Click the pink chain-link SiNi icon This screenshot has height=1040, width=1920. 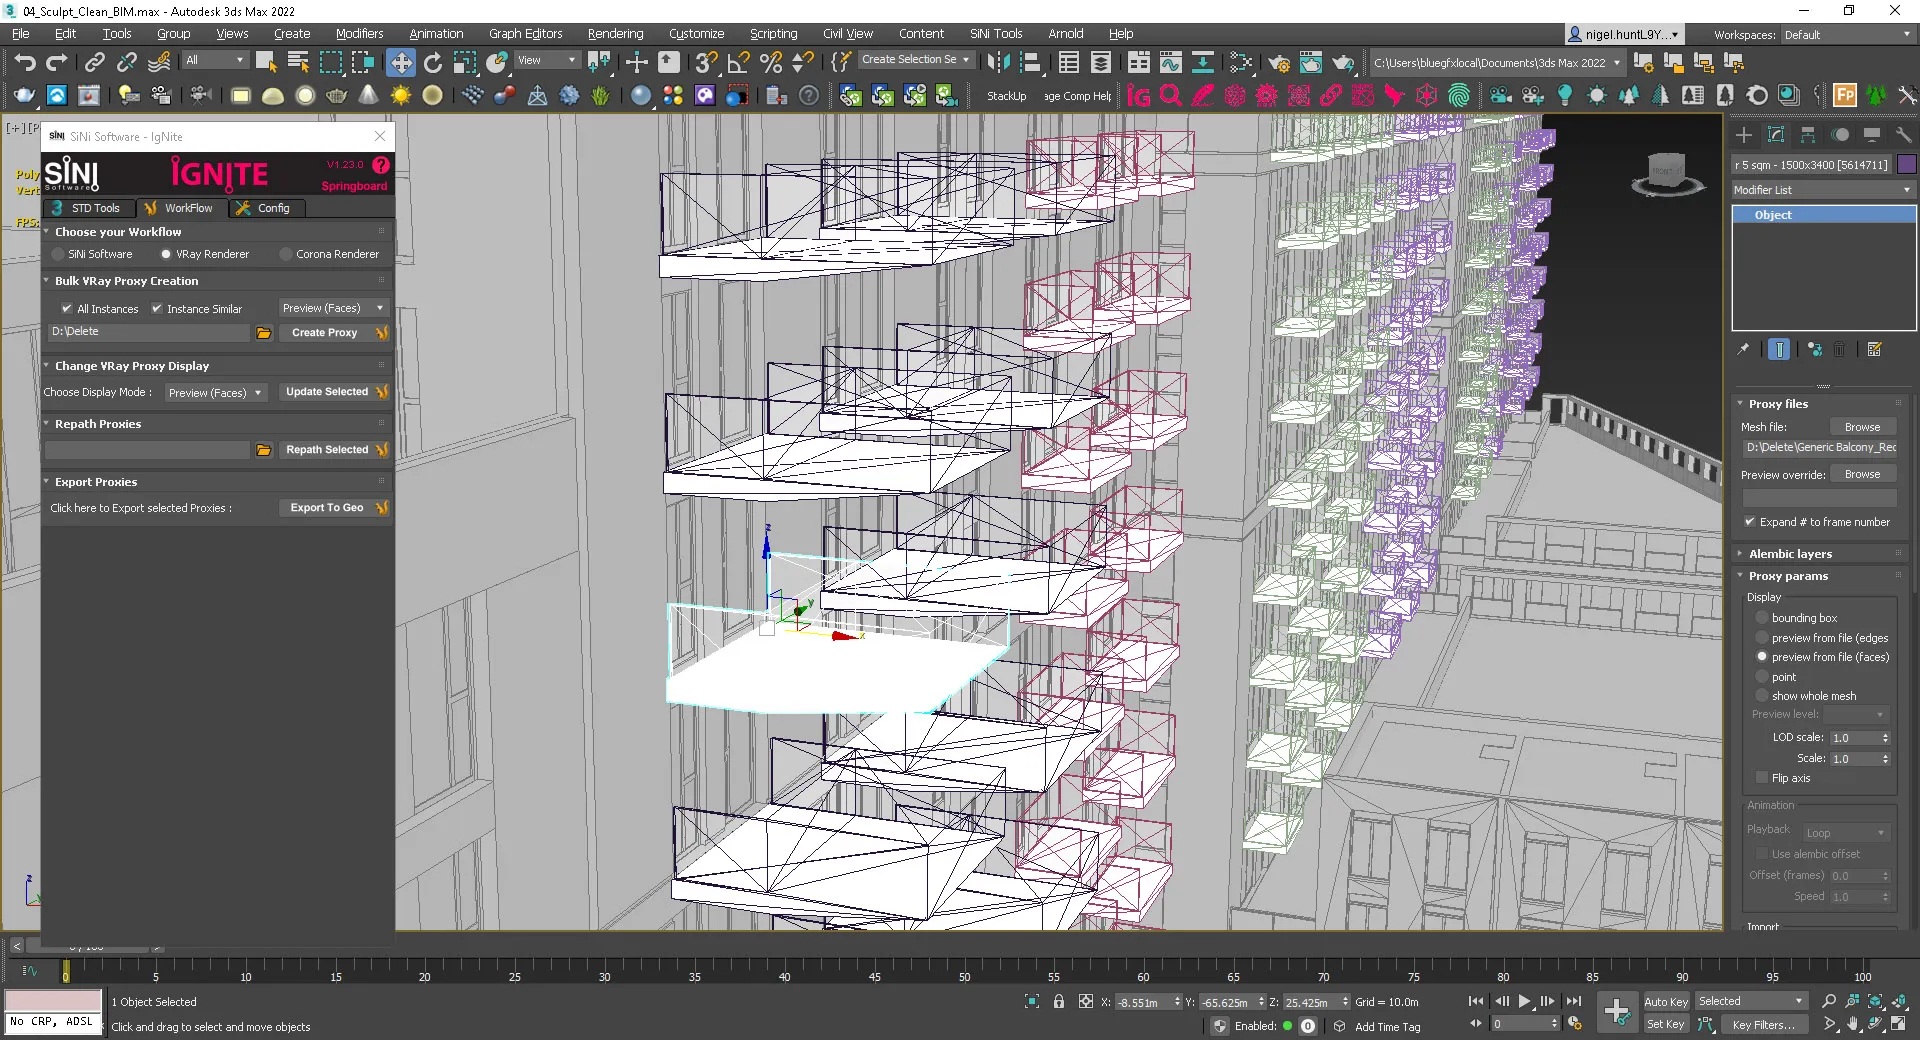(x=1331, y=96)
